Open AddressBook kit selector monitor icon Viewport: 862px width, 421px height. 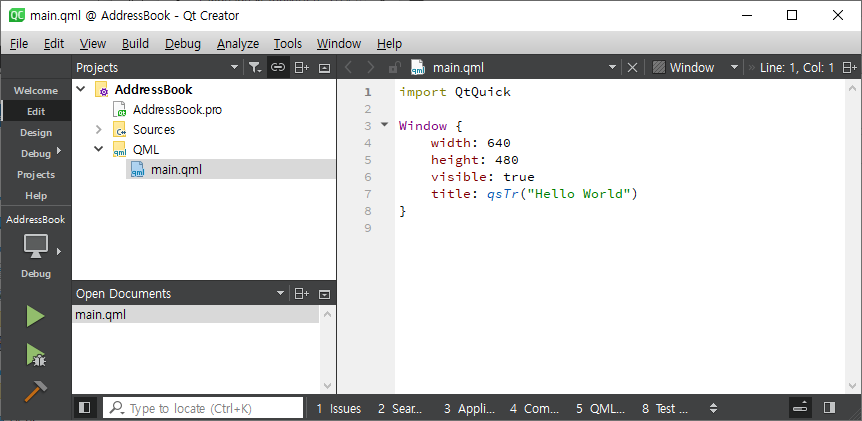point(36,246)
